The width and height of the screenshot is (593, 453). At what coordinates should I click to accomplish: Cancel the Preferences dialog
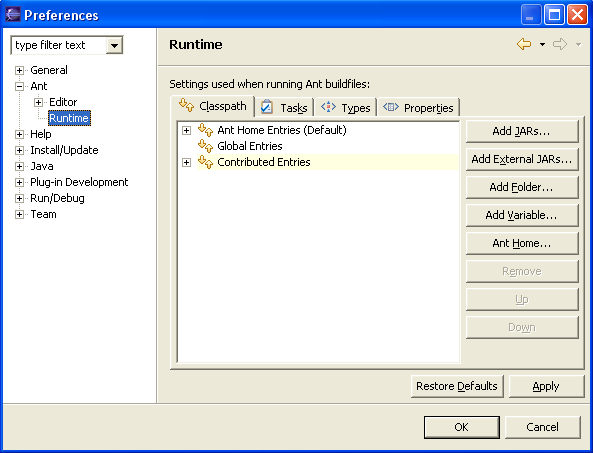[x=542, y=427]
